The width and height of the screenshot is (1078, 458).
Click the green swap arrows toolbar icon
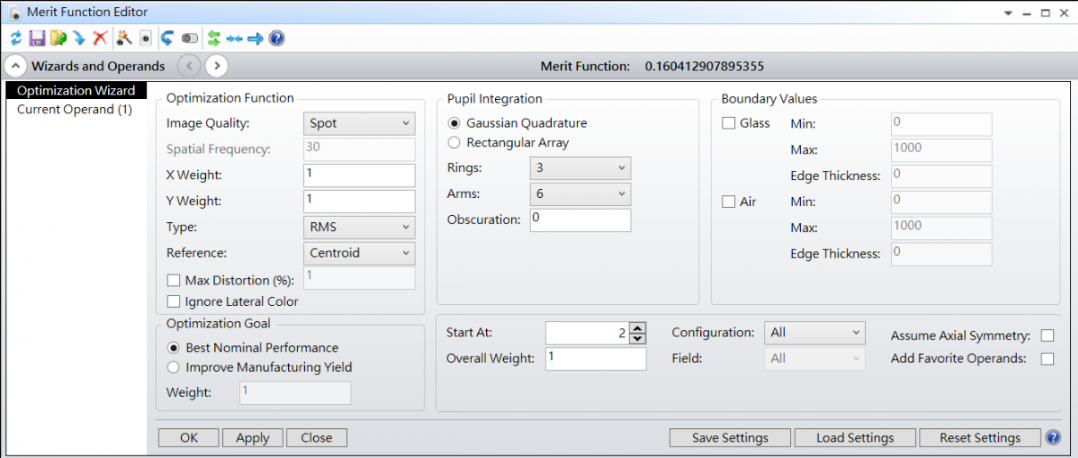(214, 38)
